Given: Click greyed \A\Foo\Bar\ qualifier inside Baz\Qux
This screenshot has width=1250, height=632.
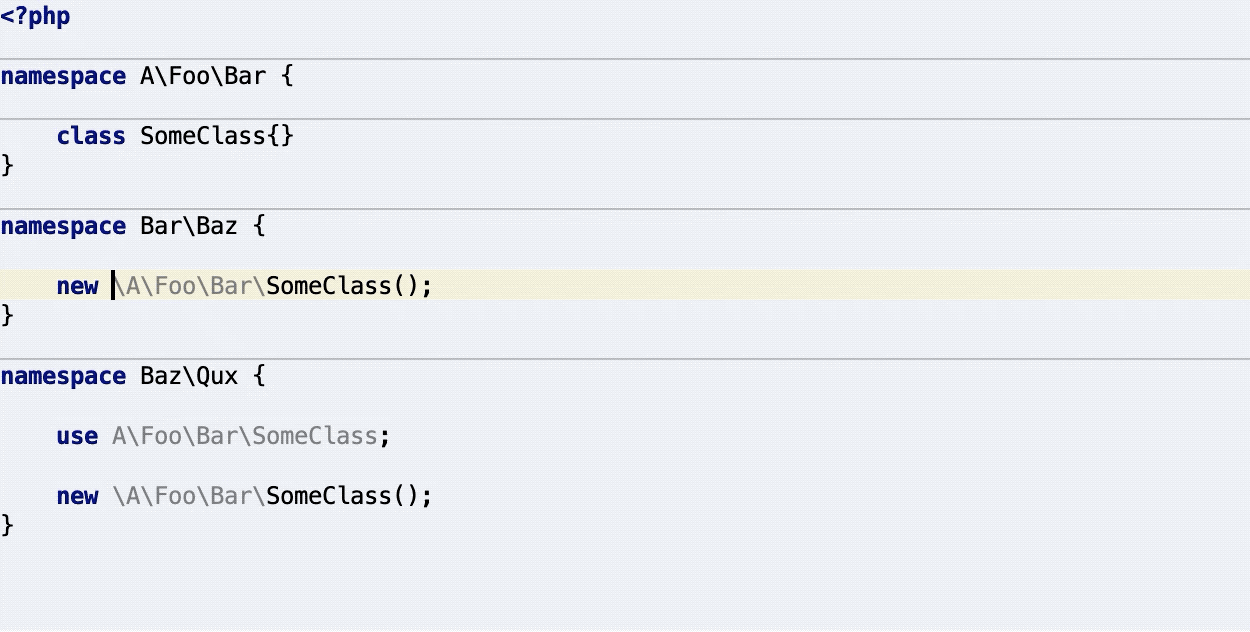Looking at the screenshot, I should (190, 497).
